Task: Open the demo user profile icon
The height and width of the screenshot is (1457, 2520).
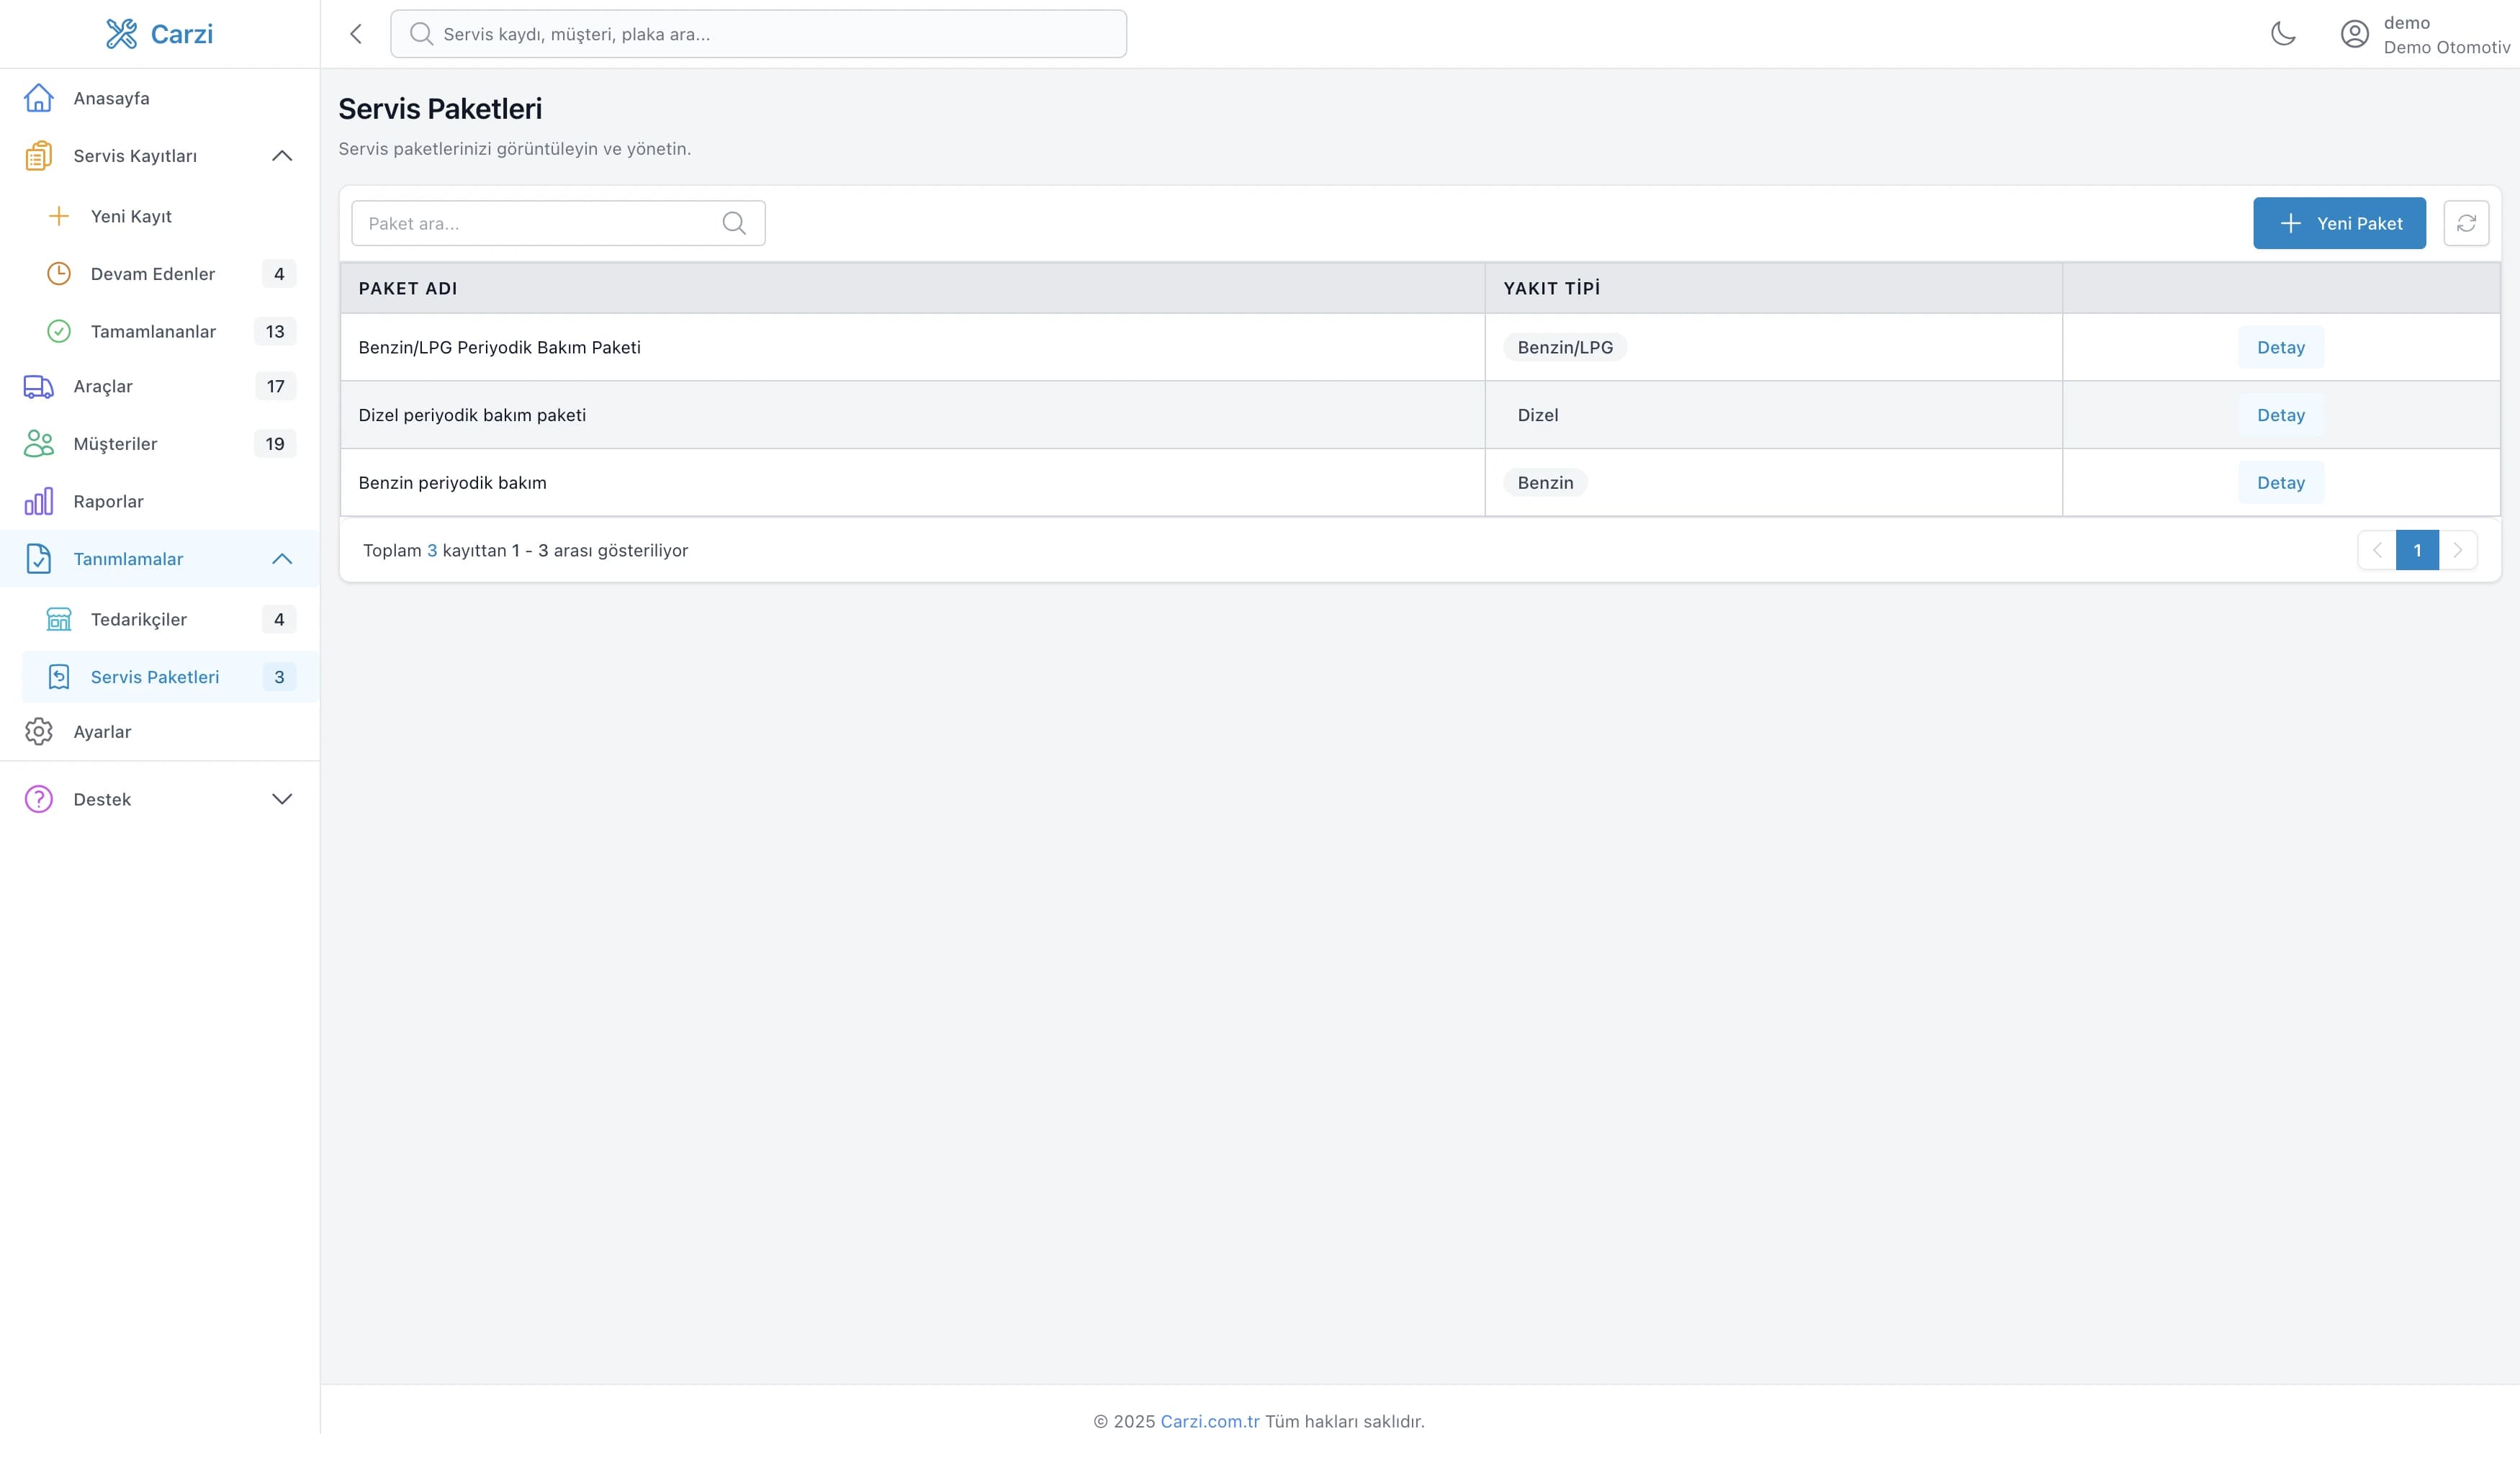Action: tap(2355, 34)
